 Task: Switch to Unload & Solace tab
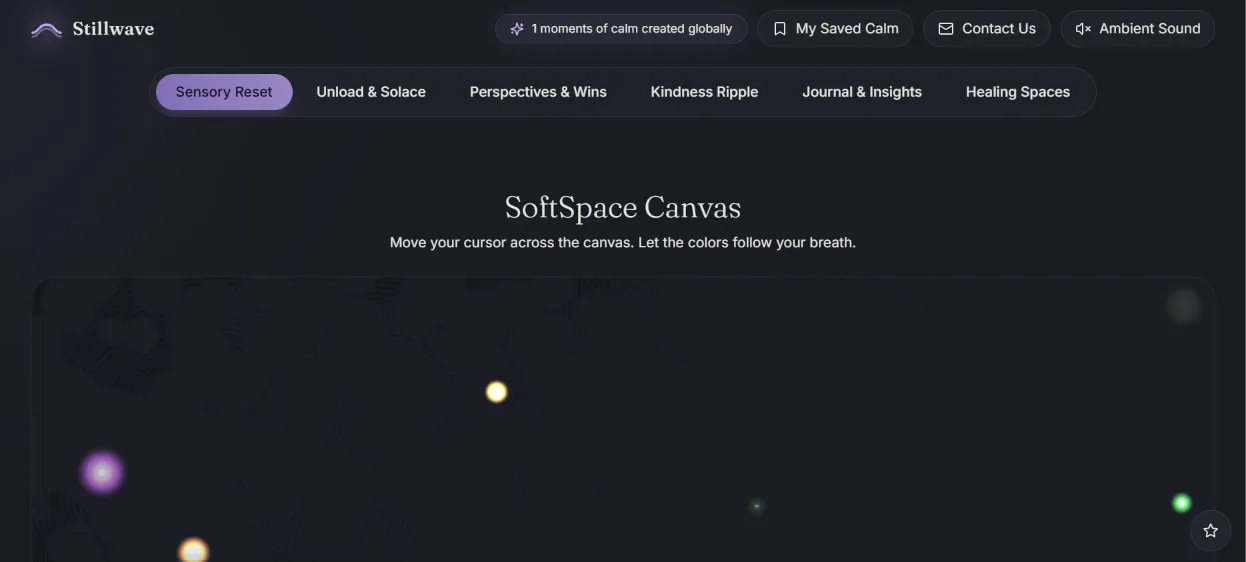pos(371,92)
